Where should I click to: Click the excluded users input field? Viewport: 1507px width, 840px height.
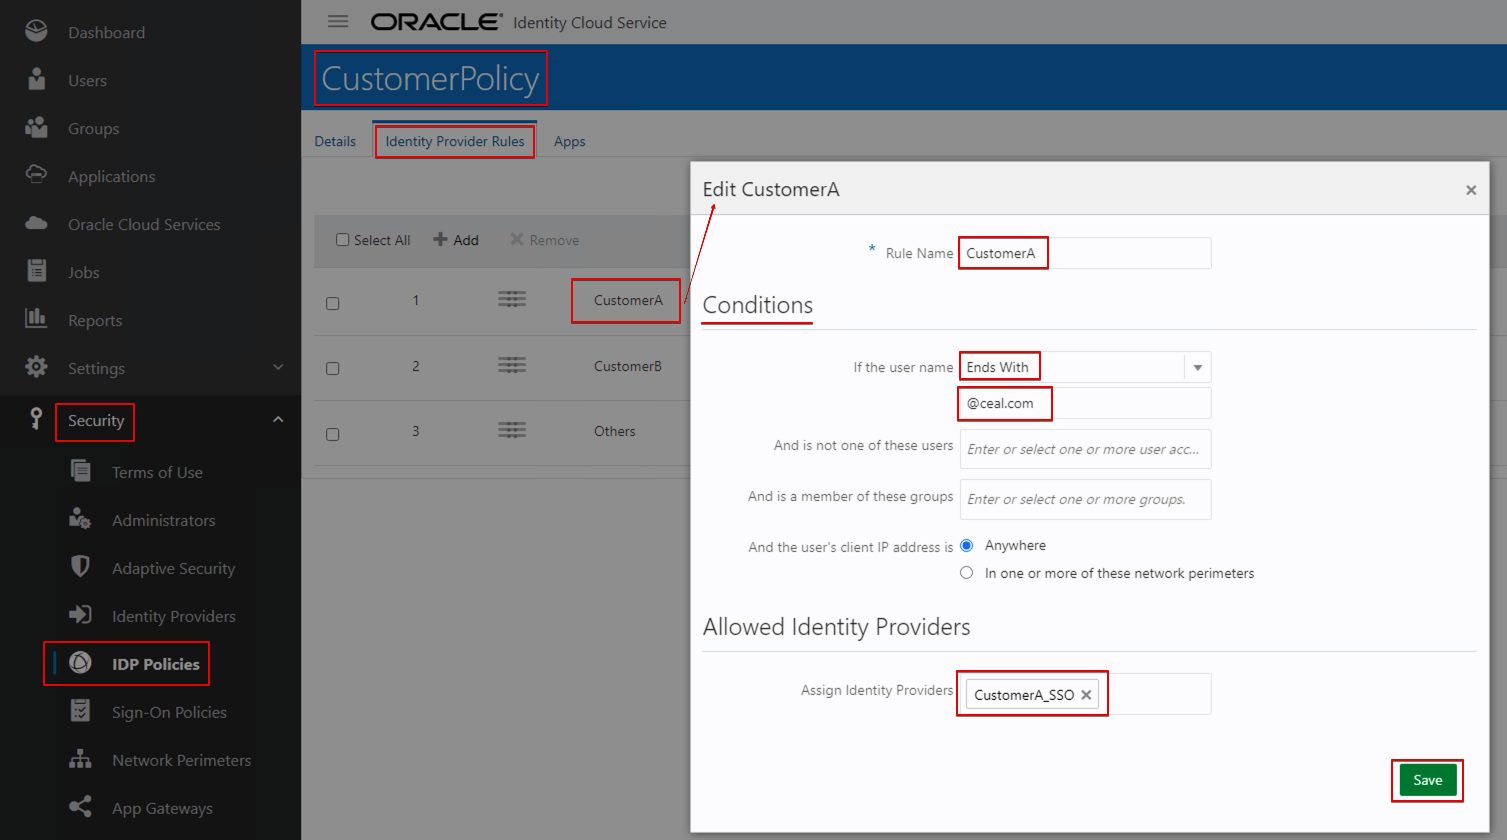(1085, 449)
